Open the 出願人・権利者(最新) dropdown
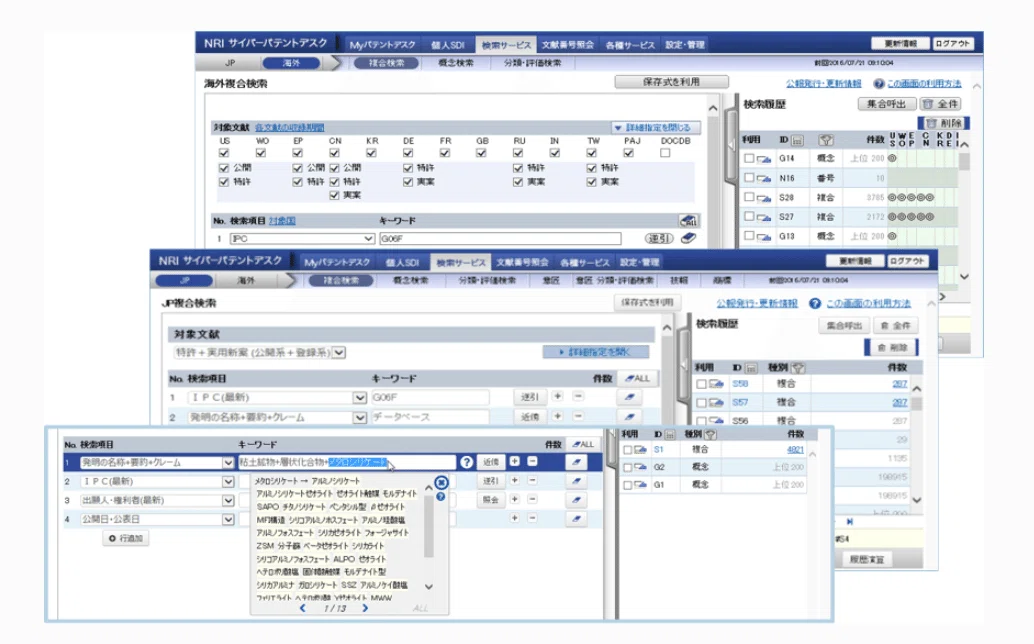The width and height of the screenshot is (1034, 644). (228, 500)
